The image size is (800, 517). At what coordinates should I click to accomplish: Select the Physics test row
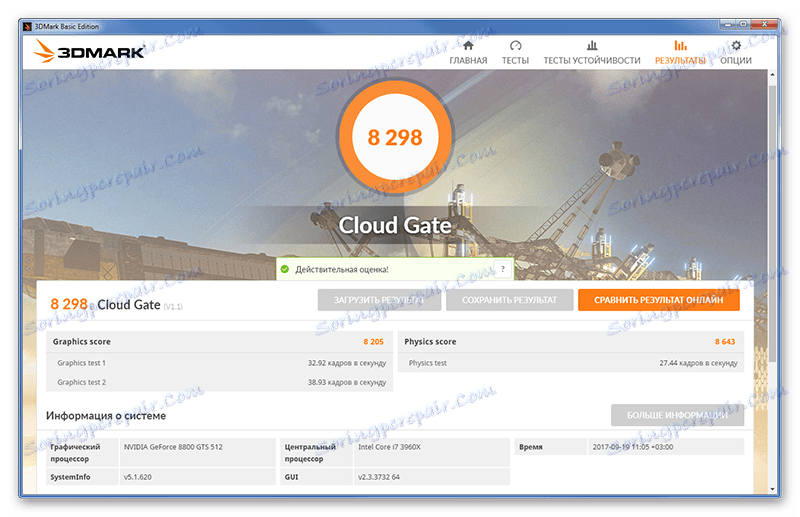click(x=571, y=363)
